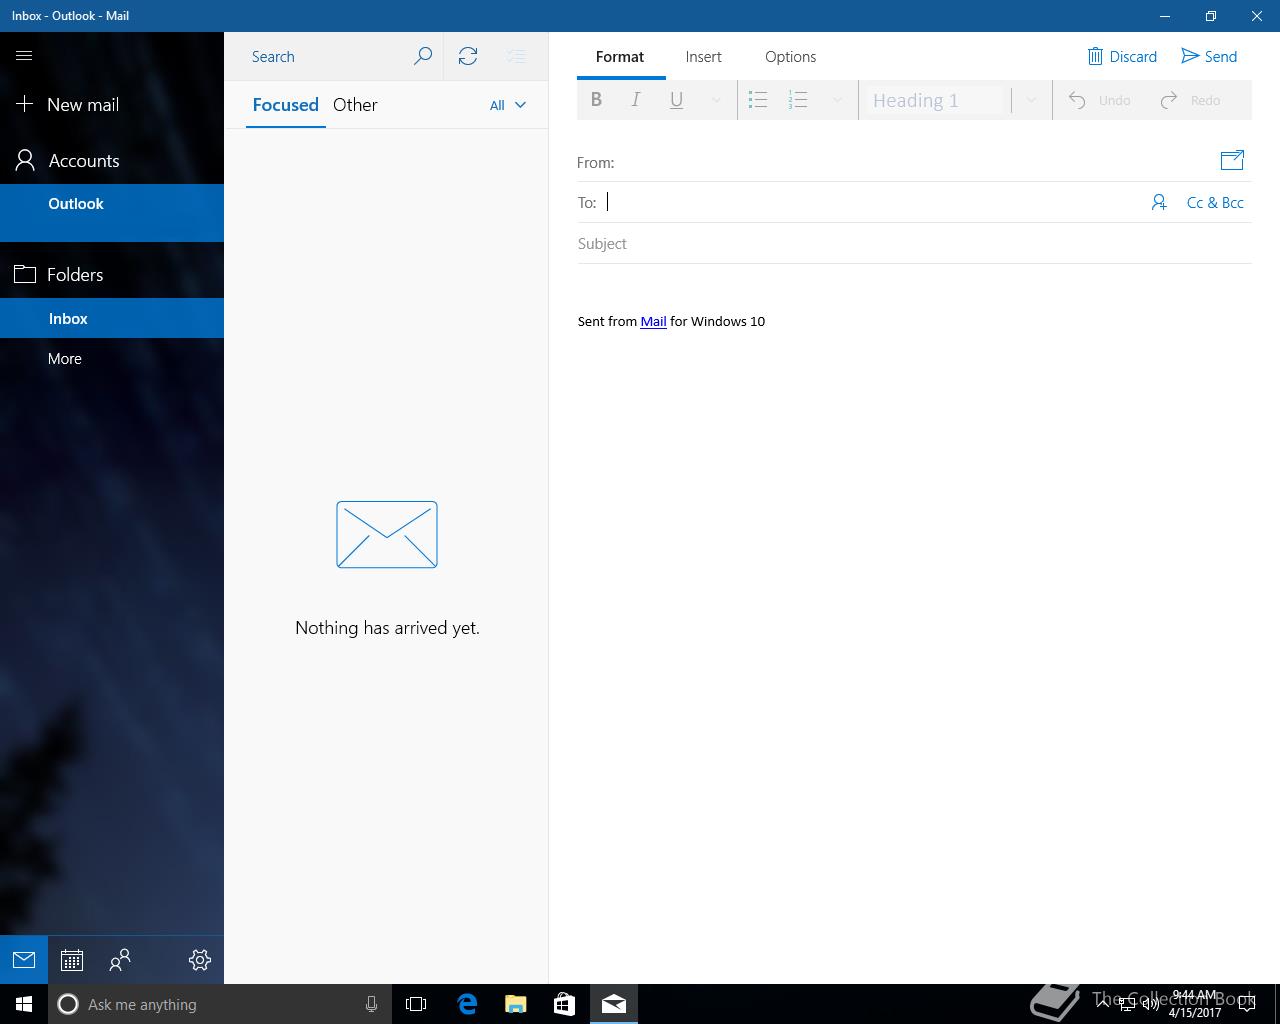This screenshot has width=1280, height=1024.
Task: Open the People app icon
Action: pos(120,960)
